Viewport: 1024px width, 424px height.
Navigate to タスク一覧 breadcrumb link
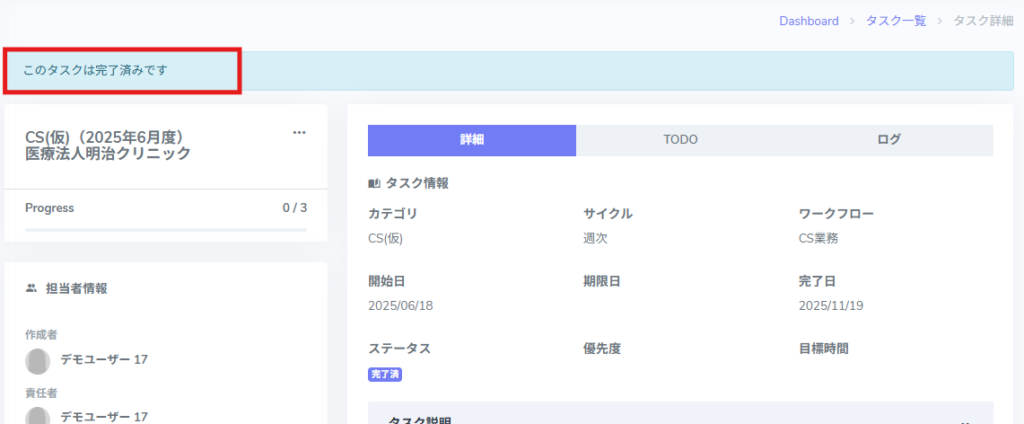(x=895, y=21)
